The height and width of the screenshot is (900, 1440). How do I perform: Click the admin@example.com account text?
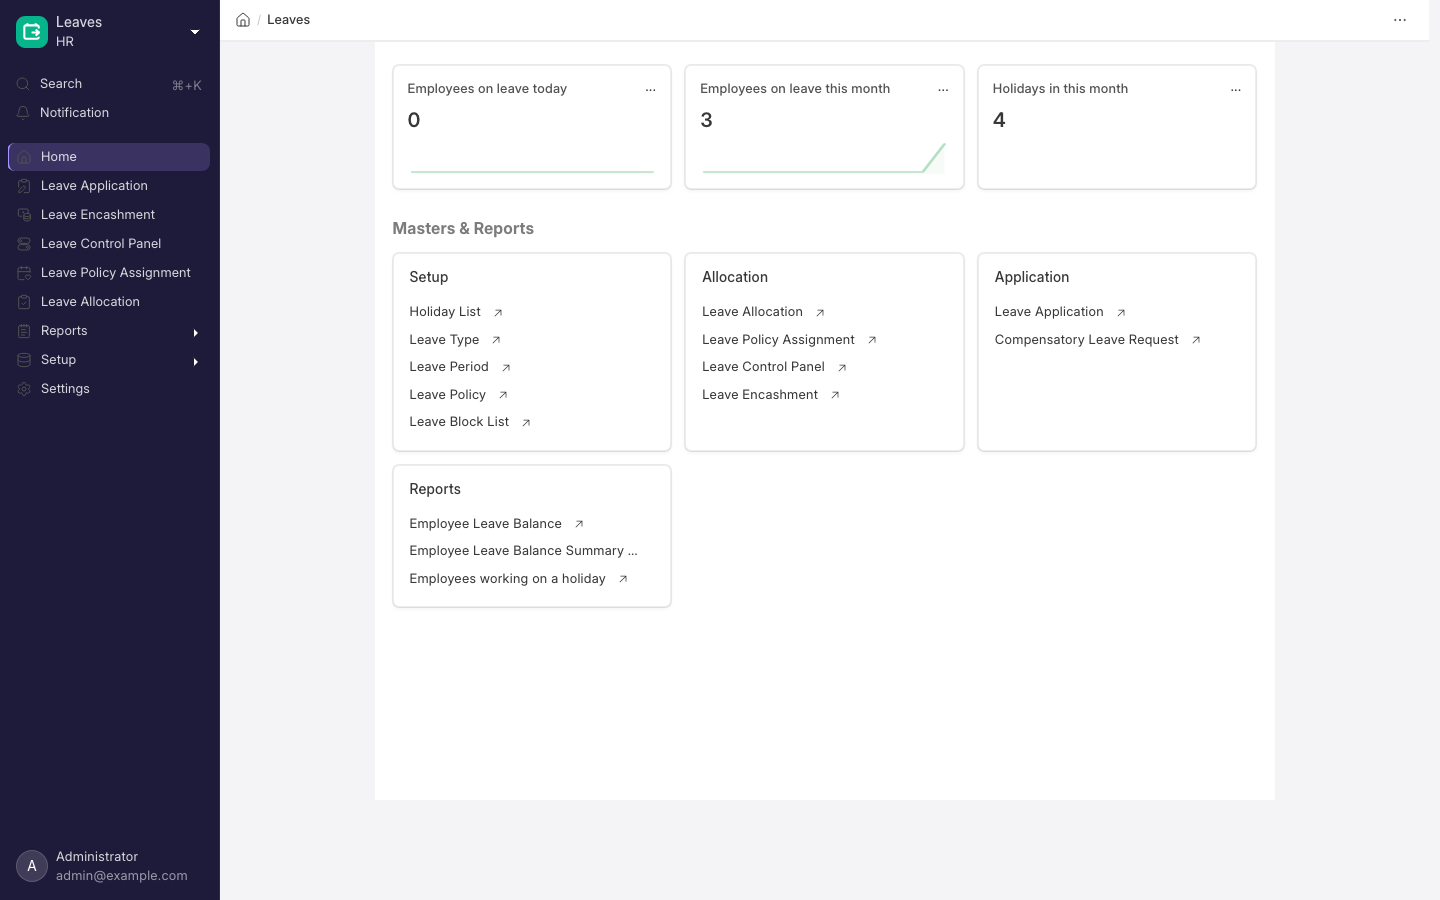[x=121, y=876]
